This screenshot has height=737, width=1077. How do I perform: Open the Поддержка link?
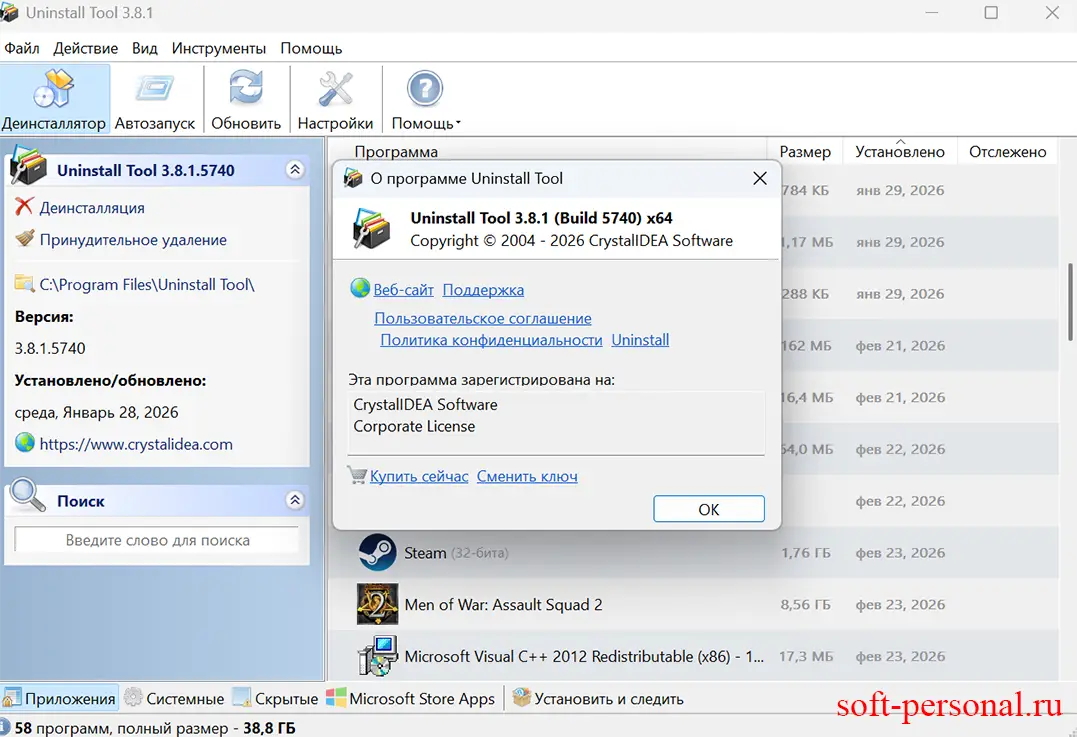[x=483, y=290]
